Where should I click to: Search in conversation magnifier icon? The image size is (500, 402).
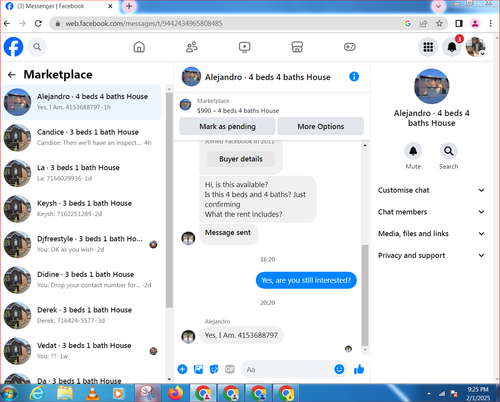(448, 151)
